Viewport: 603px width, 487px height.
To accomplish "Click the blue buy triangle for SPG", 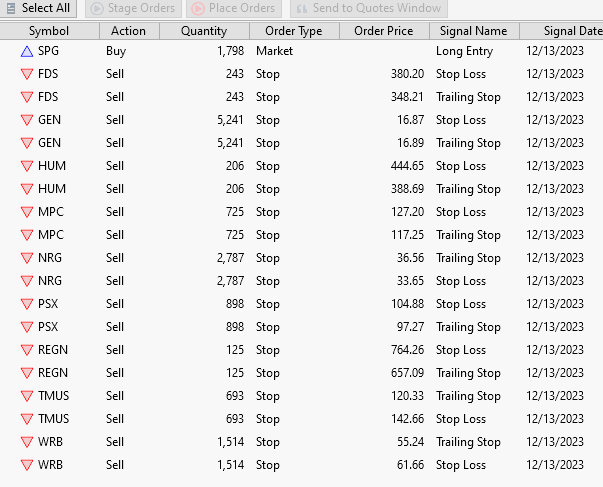I will tap(27, 51).
